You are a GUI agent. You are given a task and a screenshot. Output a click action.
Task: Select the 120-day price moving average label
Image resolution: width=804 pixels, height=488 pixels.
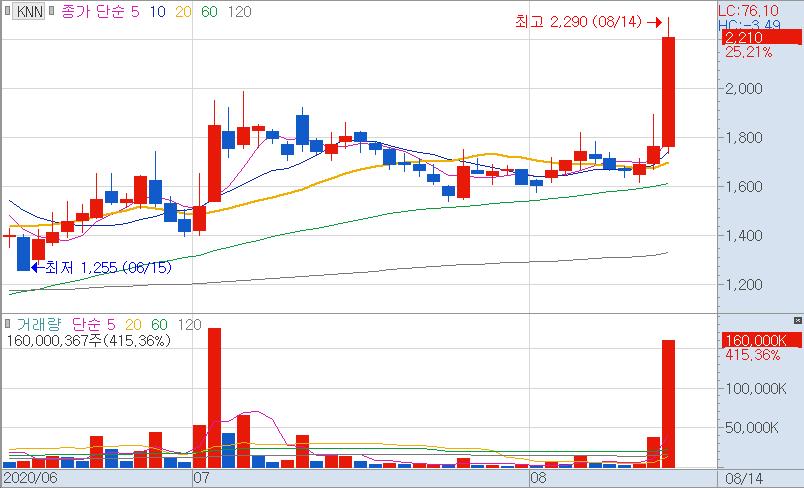click(x=239, y=11)
